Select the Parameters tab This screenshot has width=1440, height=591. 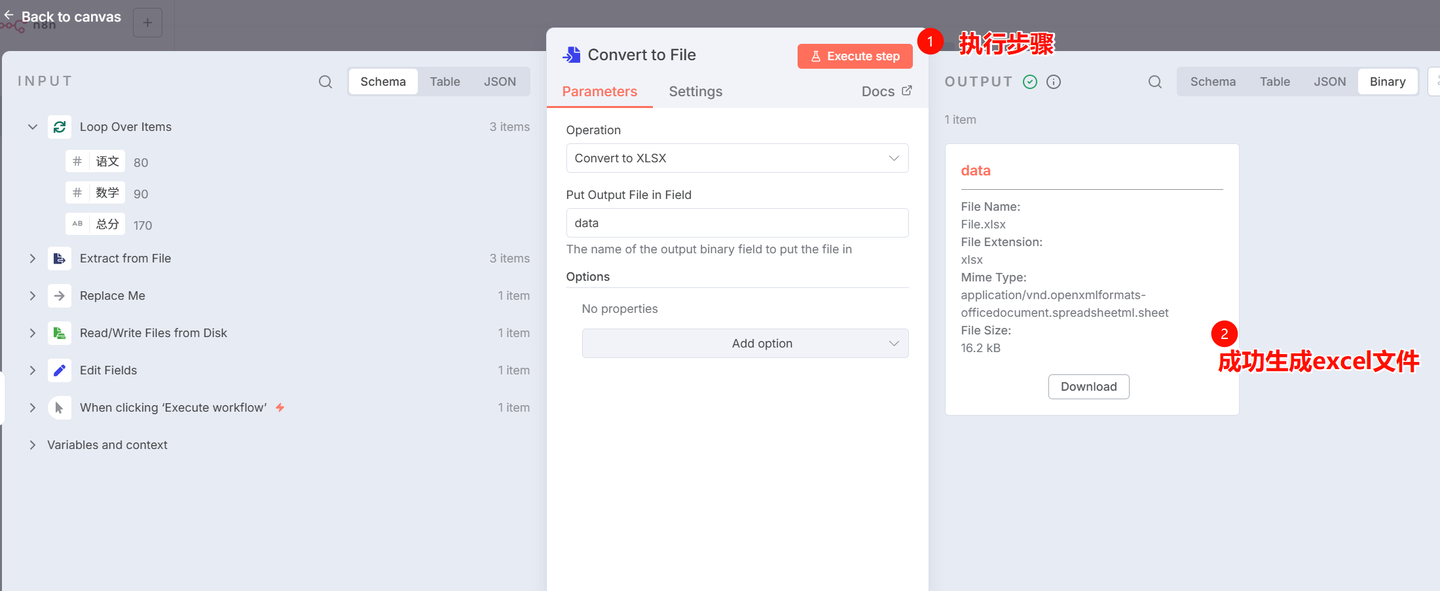click(x=599, y=91)
